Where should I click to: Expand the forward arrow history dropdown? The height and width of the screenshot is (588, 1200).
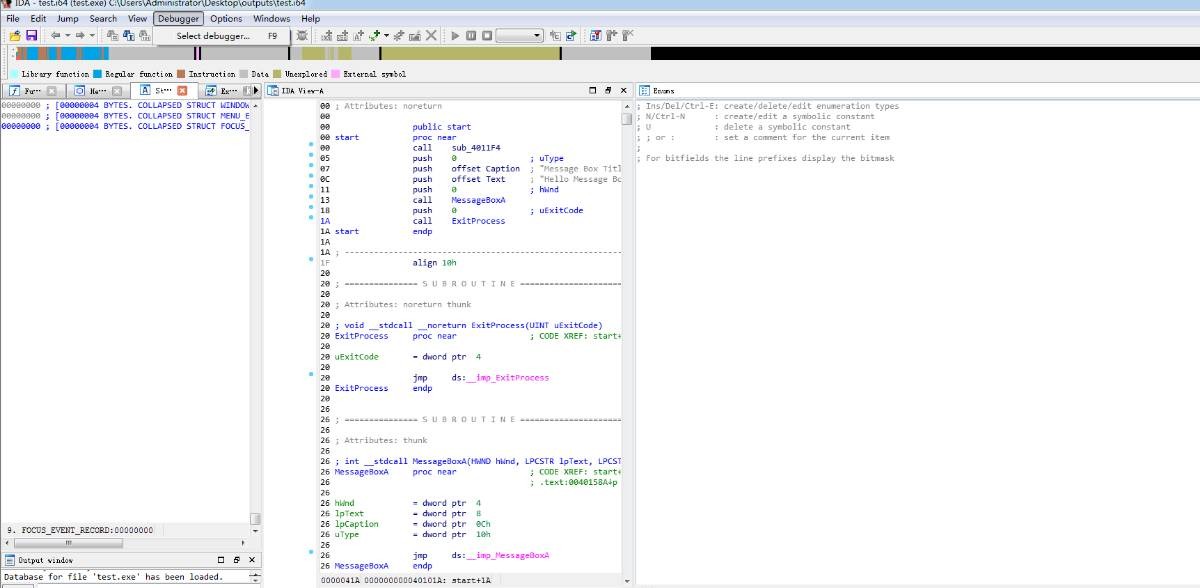92,35
